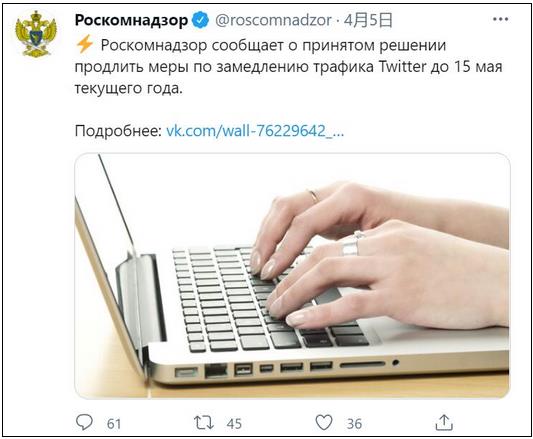Like the tweet with the heart icon
Viewport: 533px width, 439px height.
click(x=324, y=423)
